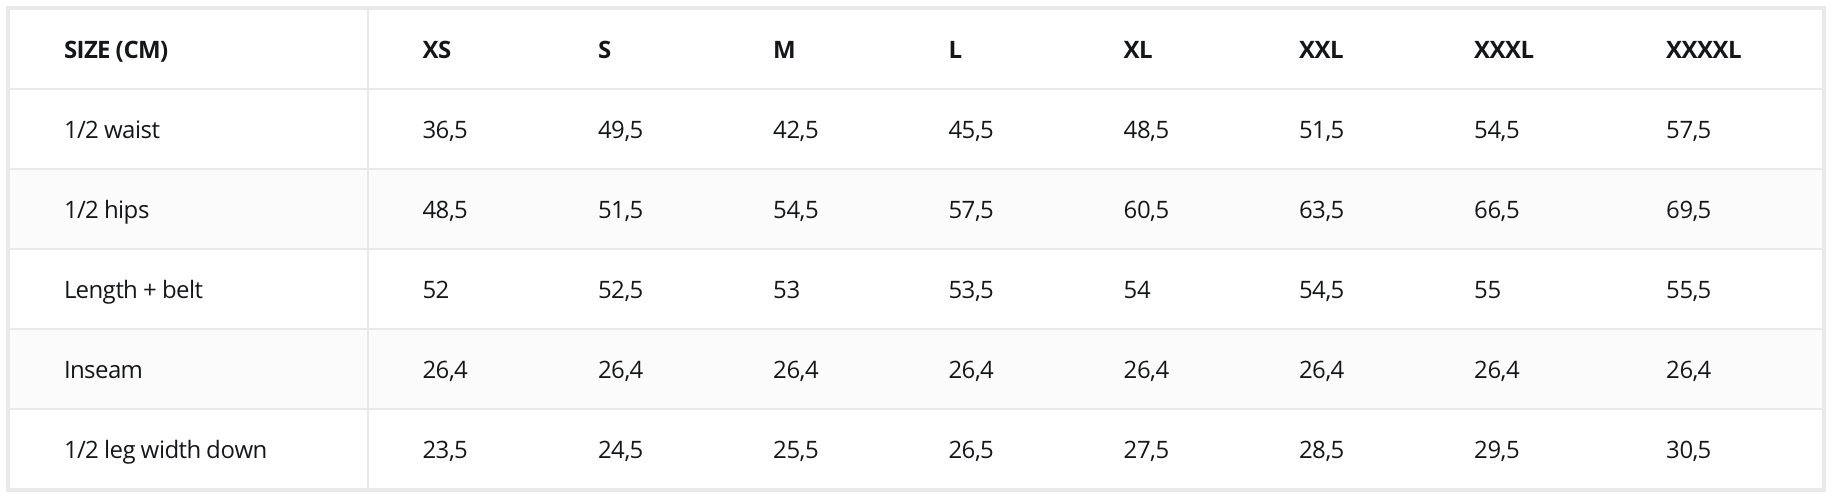
Task: Click the 69,5 hips value for XXXXL
Action: 1688,210
